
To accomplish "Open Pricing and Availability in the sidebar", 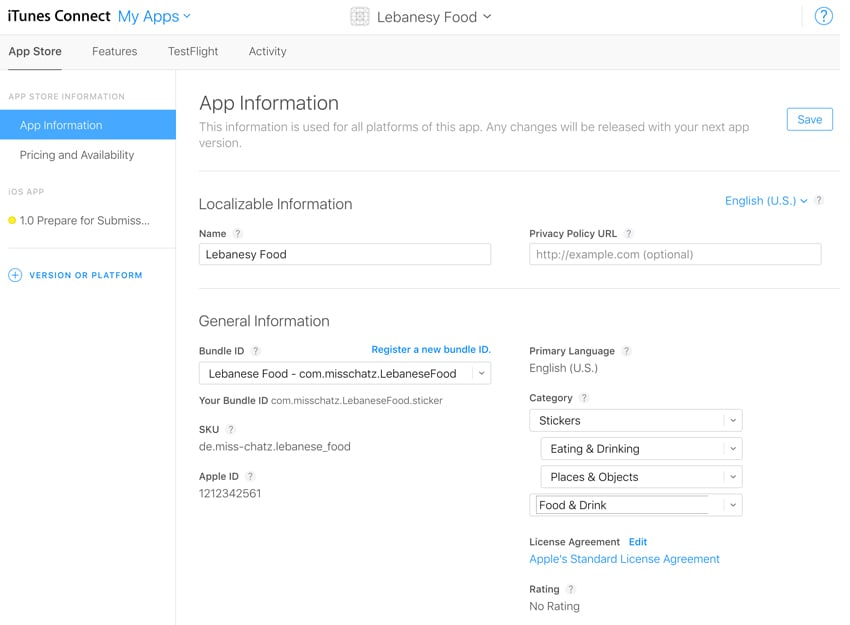I will coord(77,155).
